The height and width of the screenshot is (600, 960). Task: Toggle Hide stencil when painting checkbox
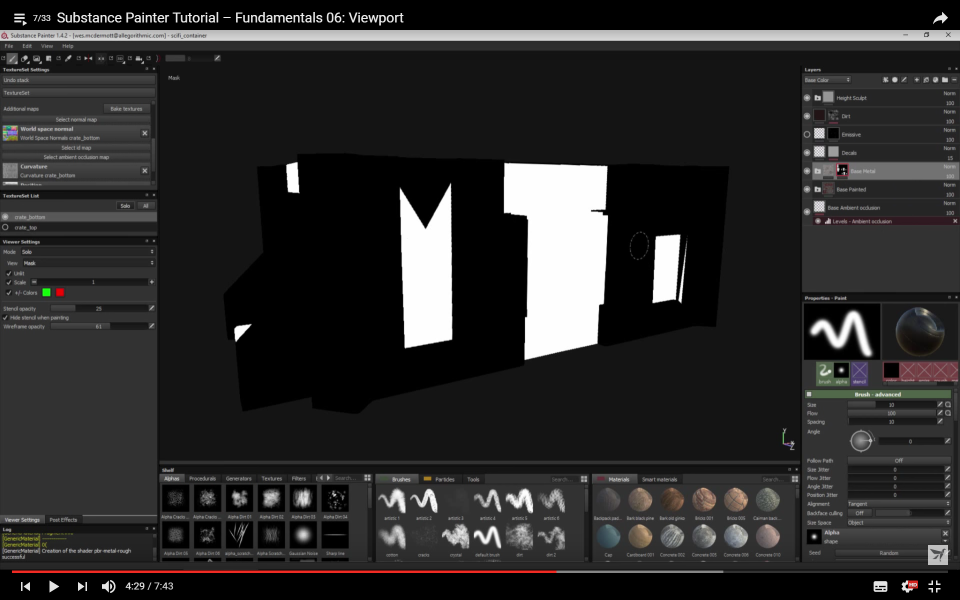click(6, 318)
